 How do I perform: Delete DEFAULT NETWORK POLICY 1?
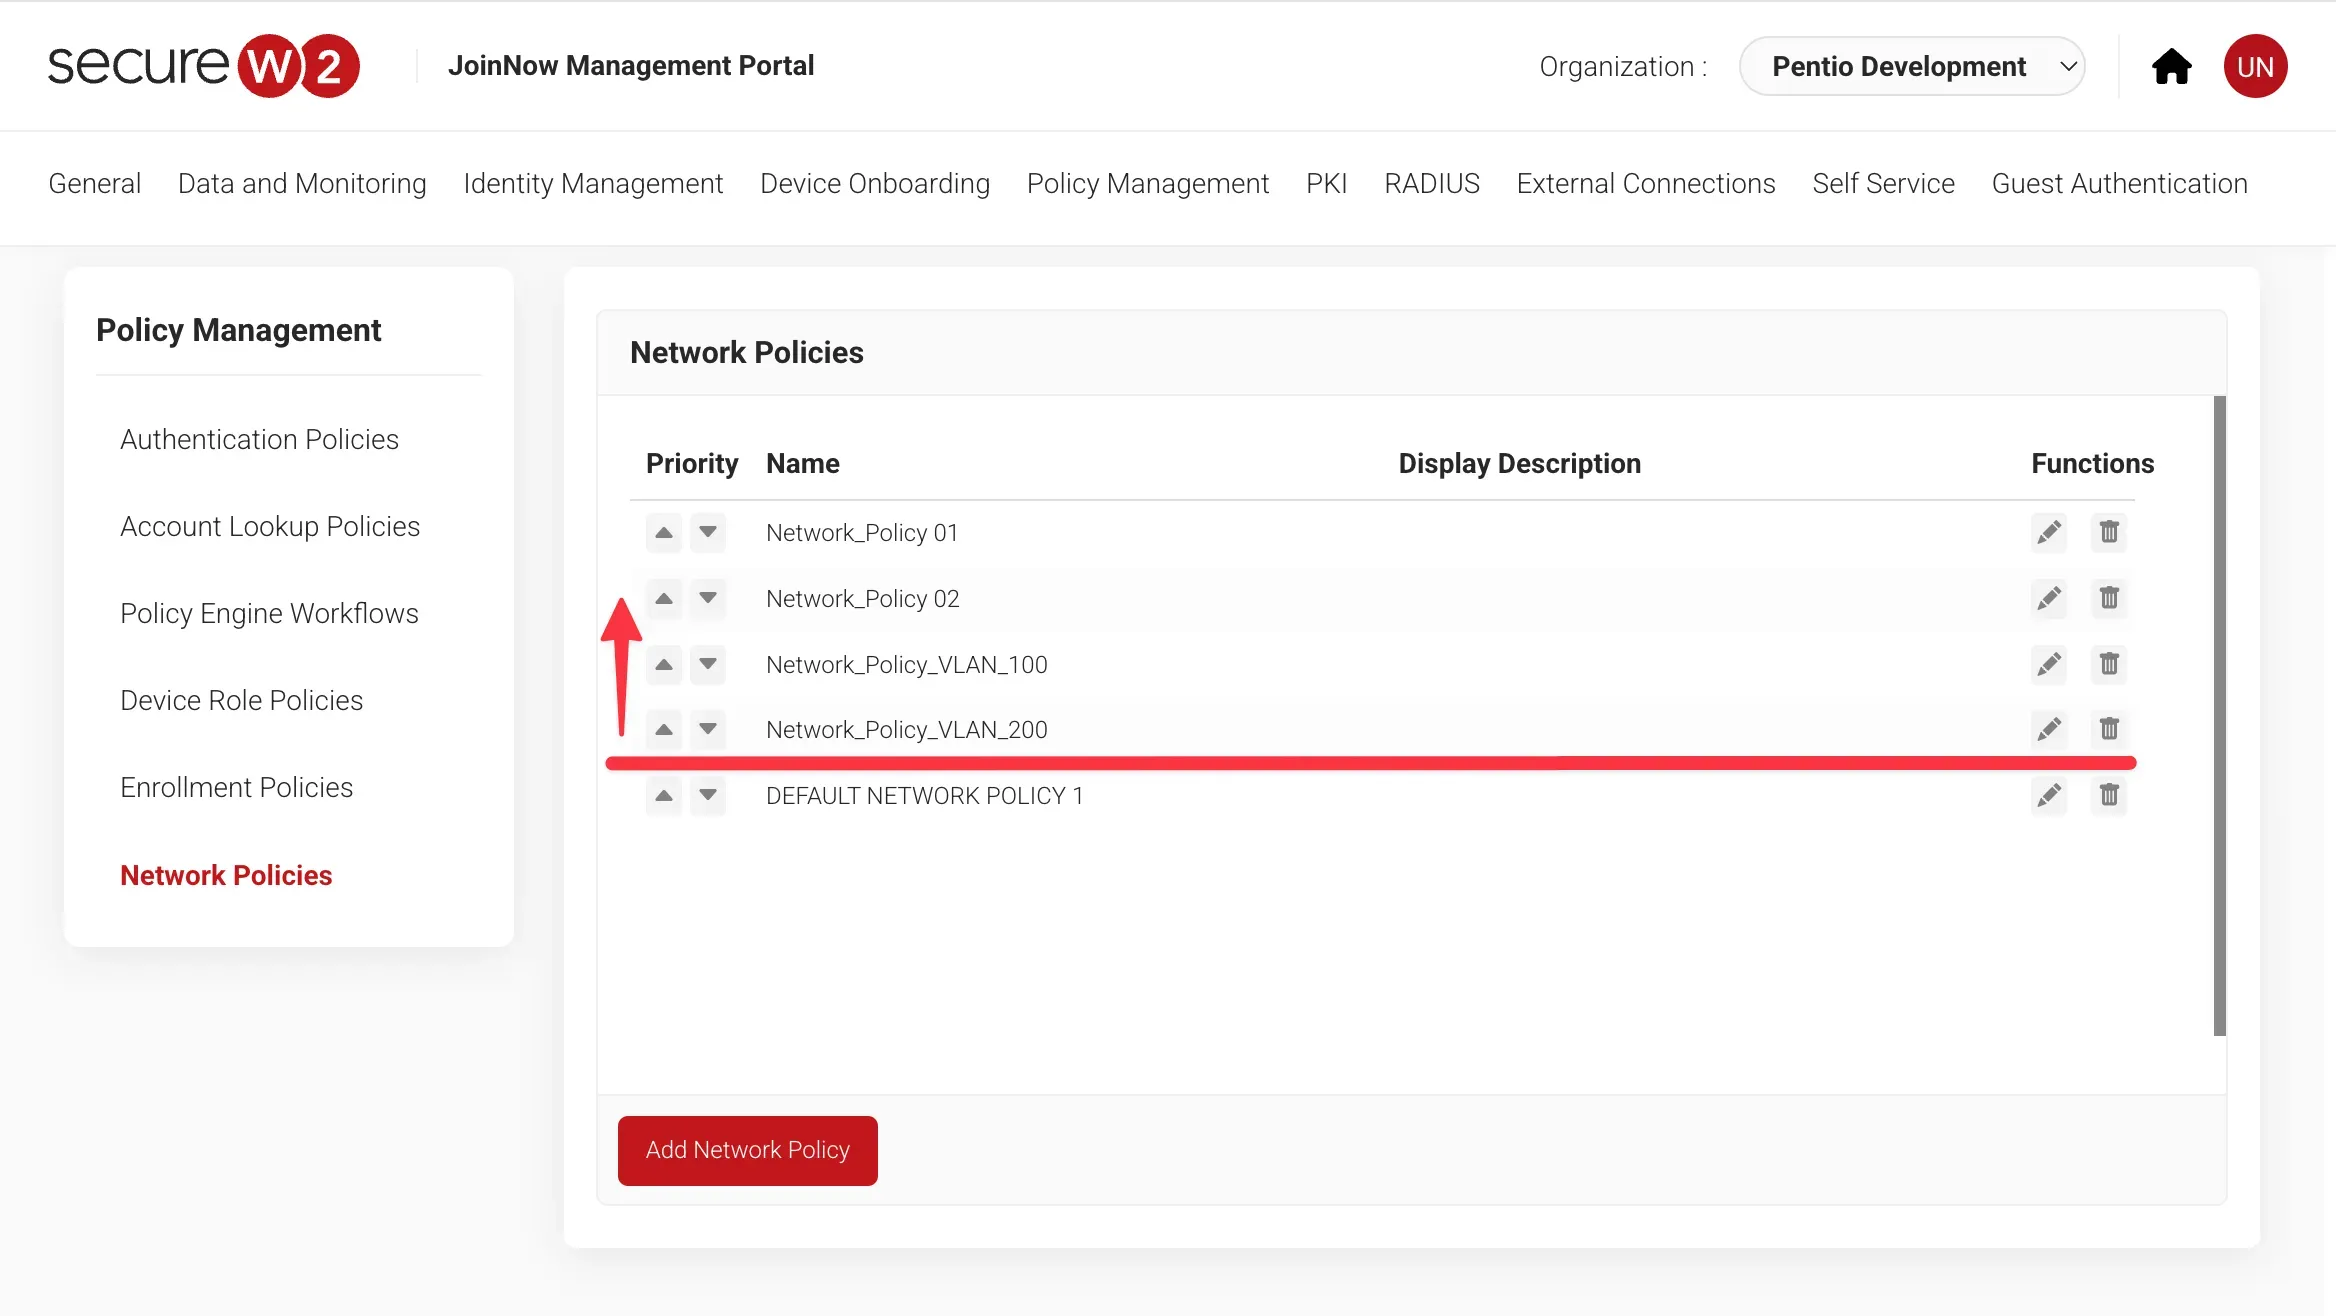[x=2109, y=795]
